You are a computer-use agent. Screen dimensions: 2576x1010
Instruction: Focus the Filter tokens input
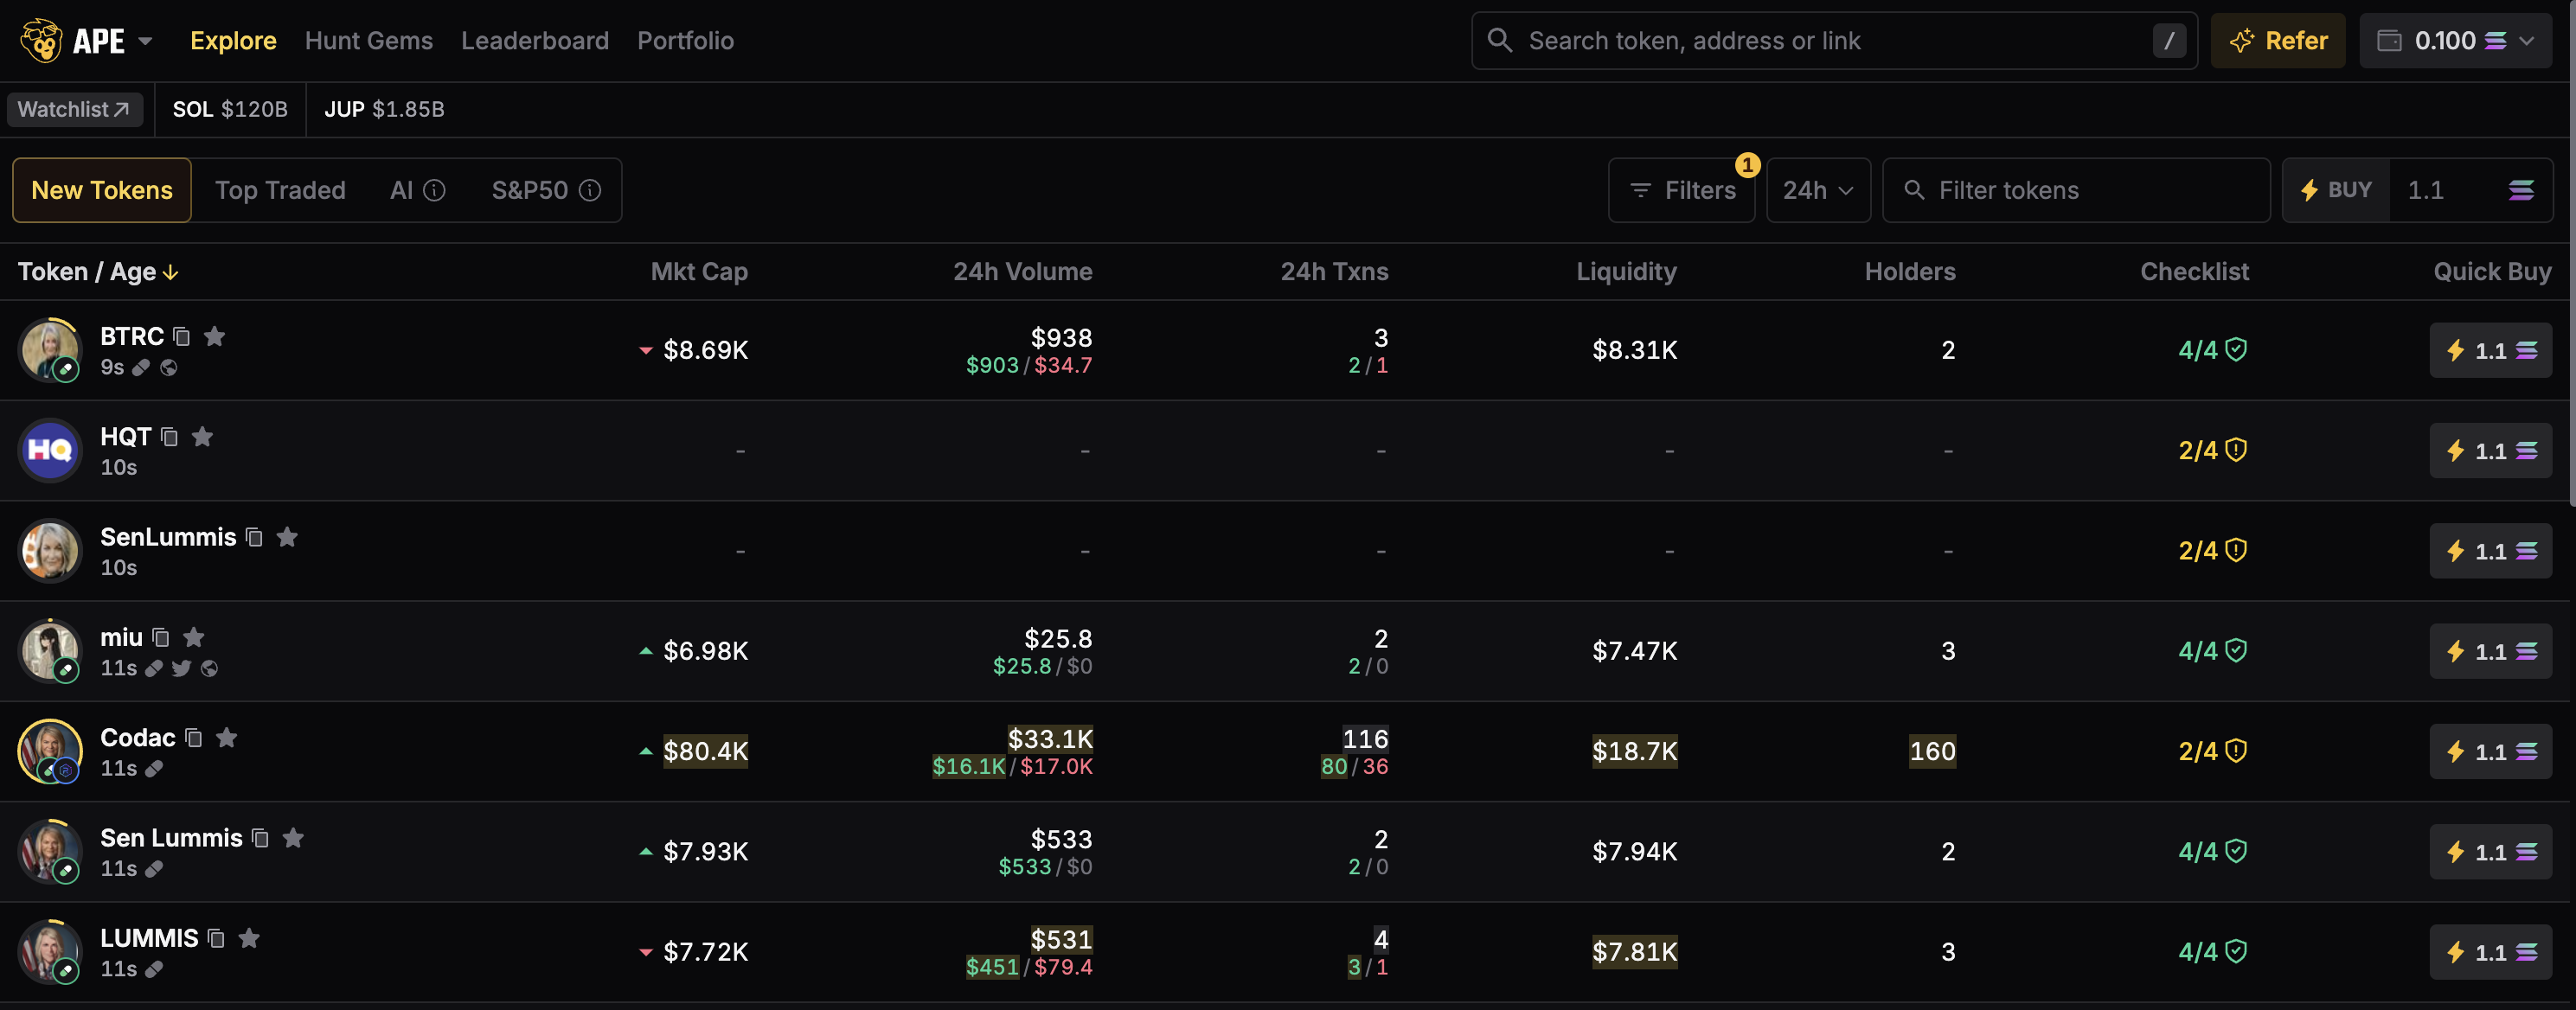click(2076, 190)
